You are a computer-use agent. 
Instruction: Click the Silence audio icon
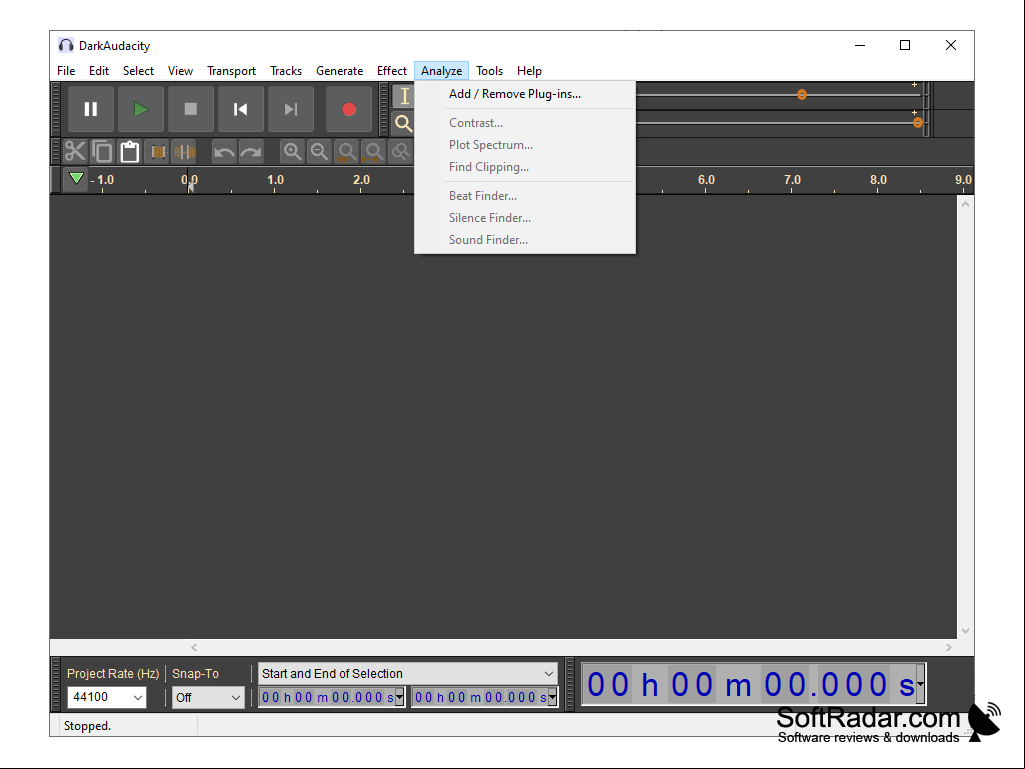[x=184, y=152]
